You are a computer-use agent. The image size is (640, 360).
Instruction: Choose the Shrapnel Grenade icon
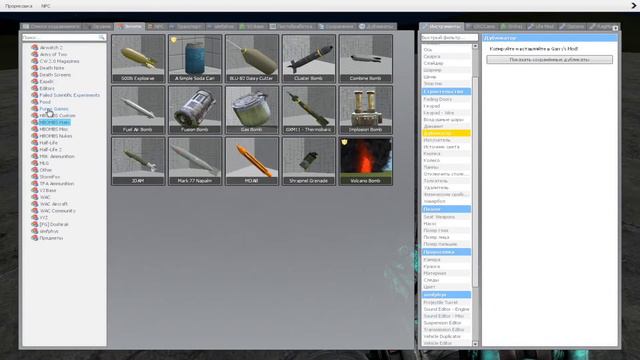[x=309, y=161]
